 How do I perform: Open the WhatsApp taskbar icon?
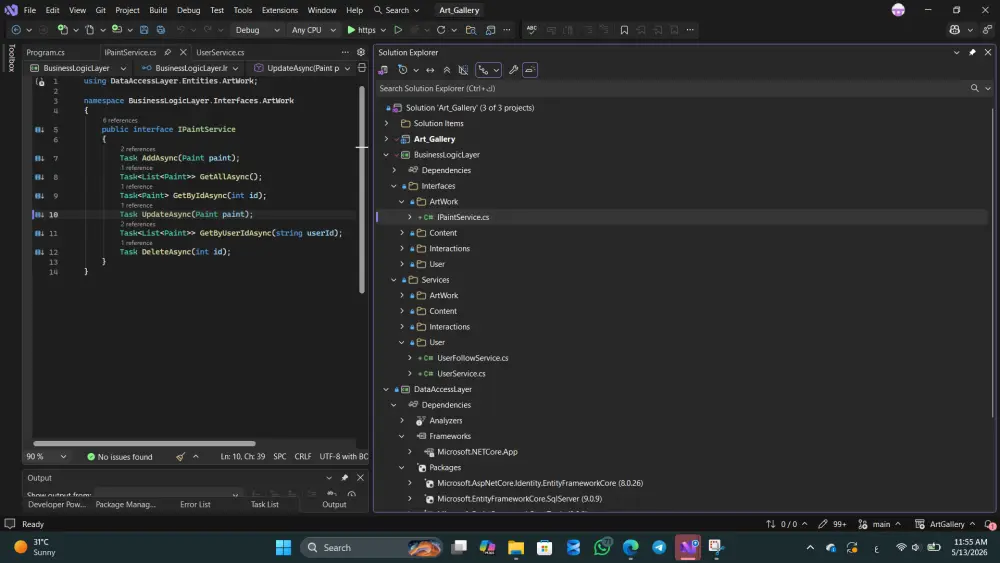tap(602, 547)
